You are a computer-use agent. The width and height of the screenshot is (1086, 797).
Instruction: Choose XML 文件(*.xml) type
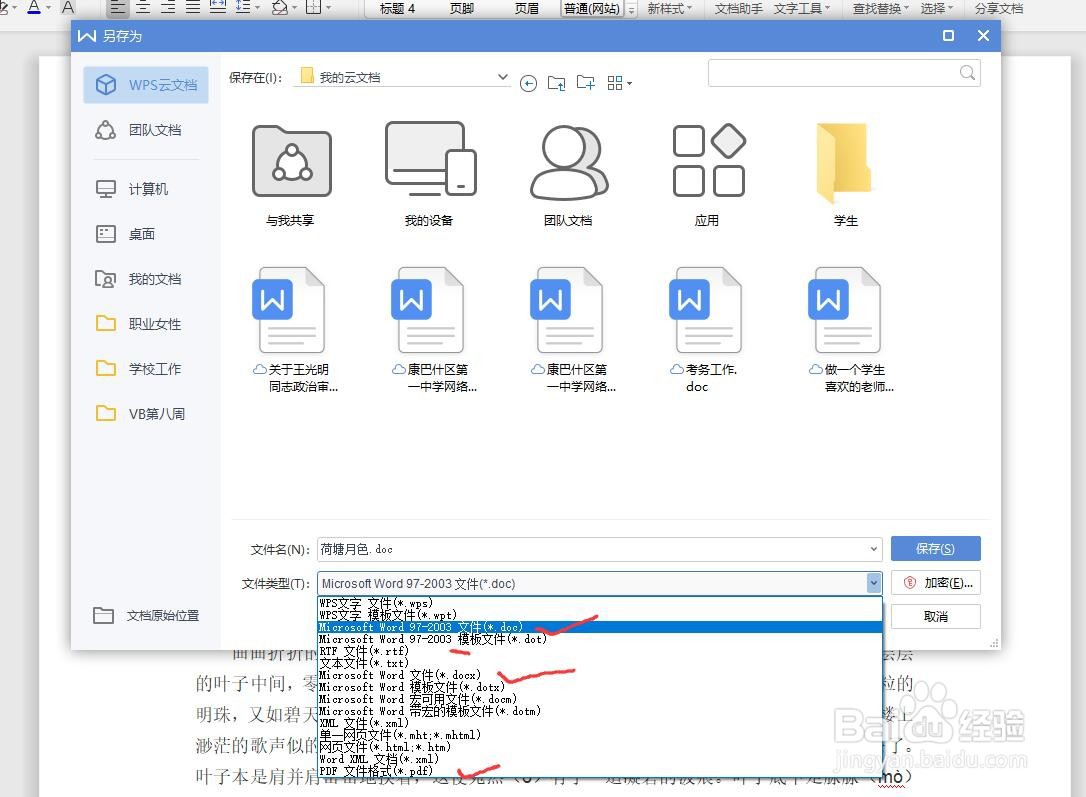click(600, 723)
